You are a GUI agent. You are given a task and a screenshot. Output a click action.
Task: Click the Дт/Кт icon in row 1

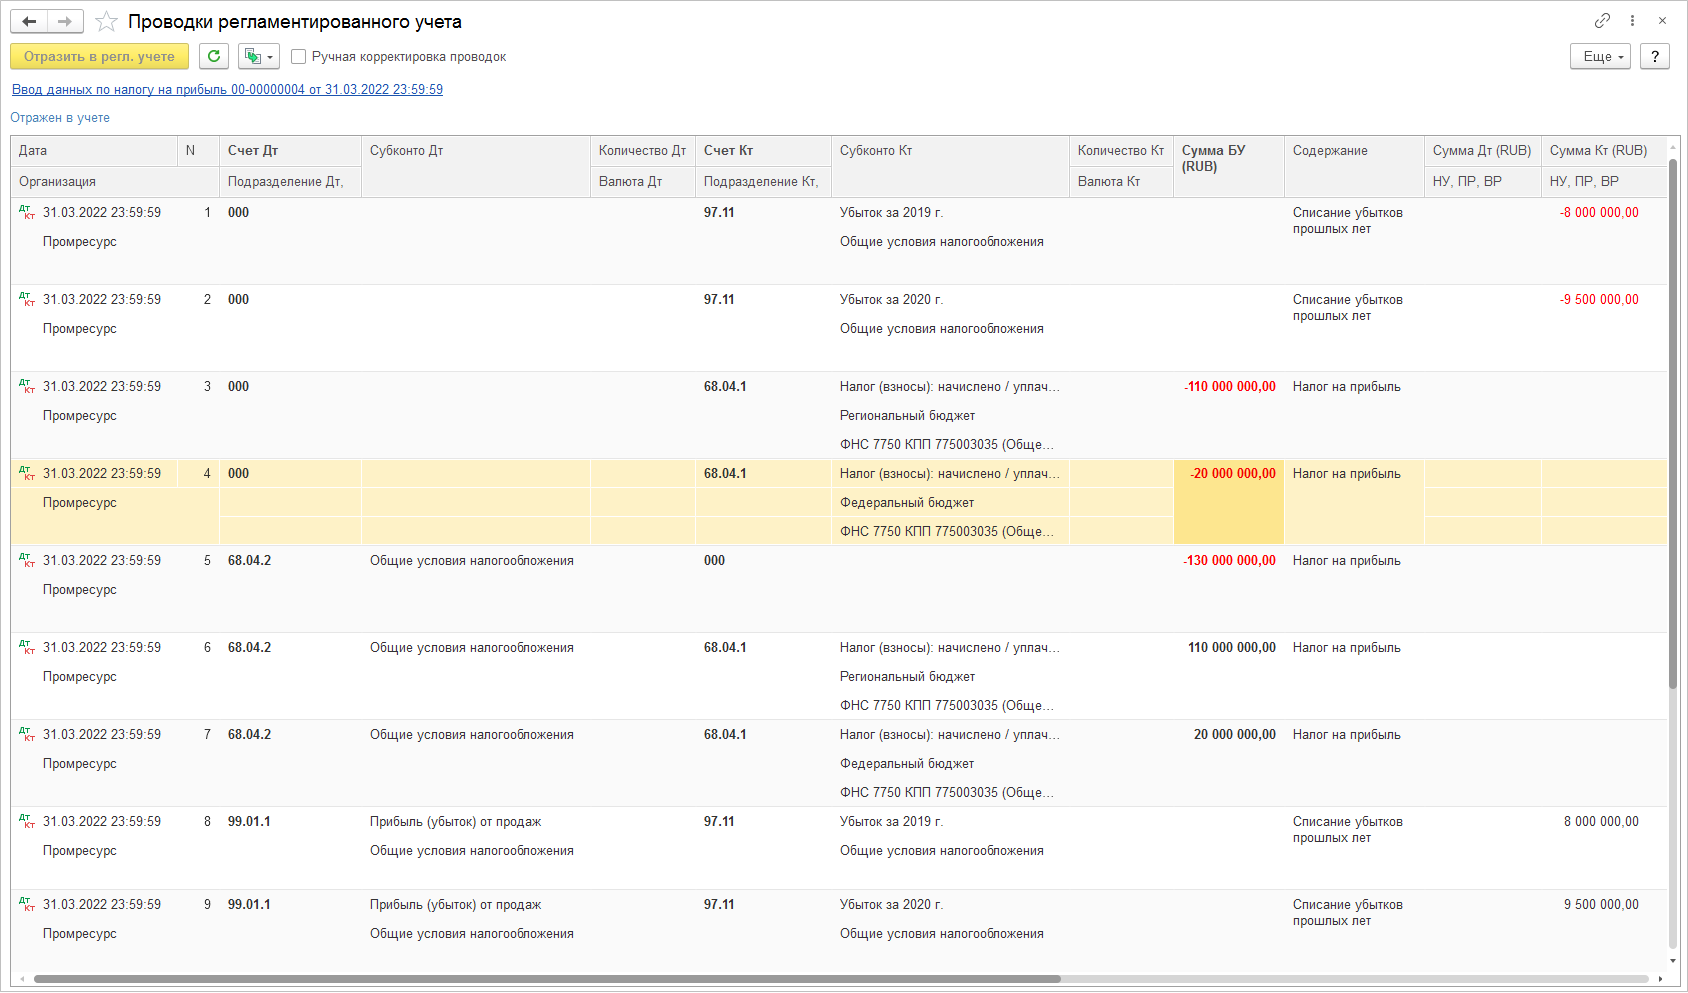tap(27, 213)
